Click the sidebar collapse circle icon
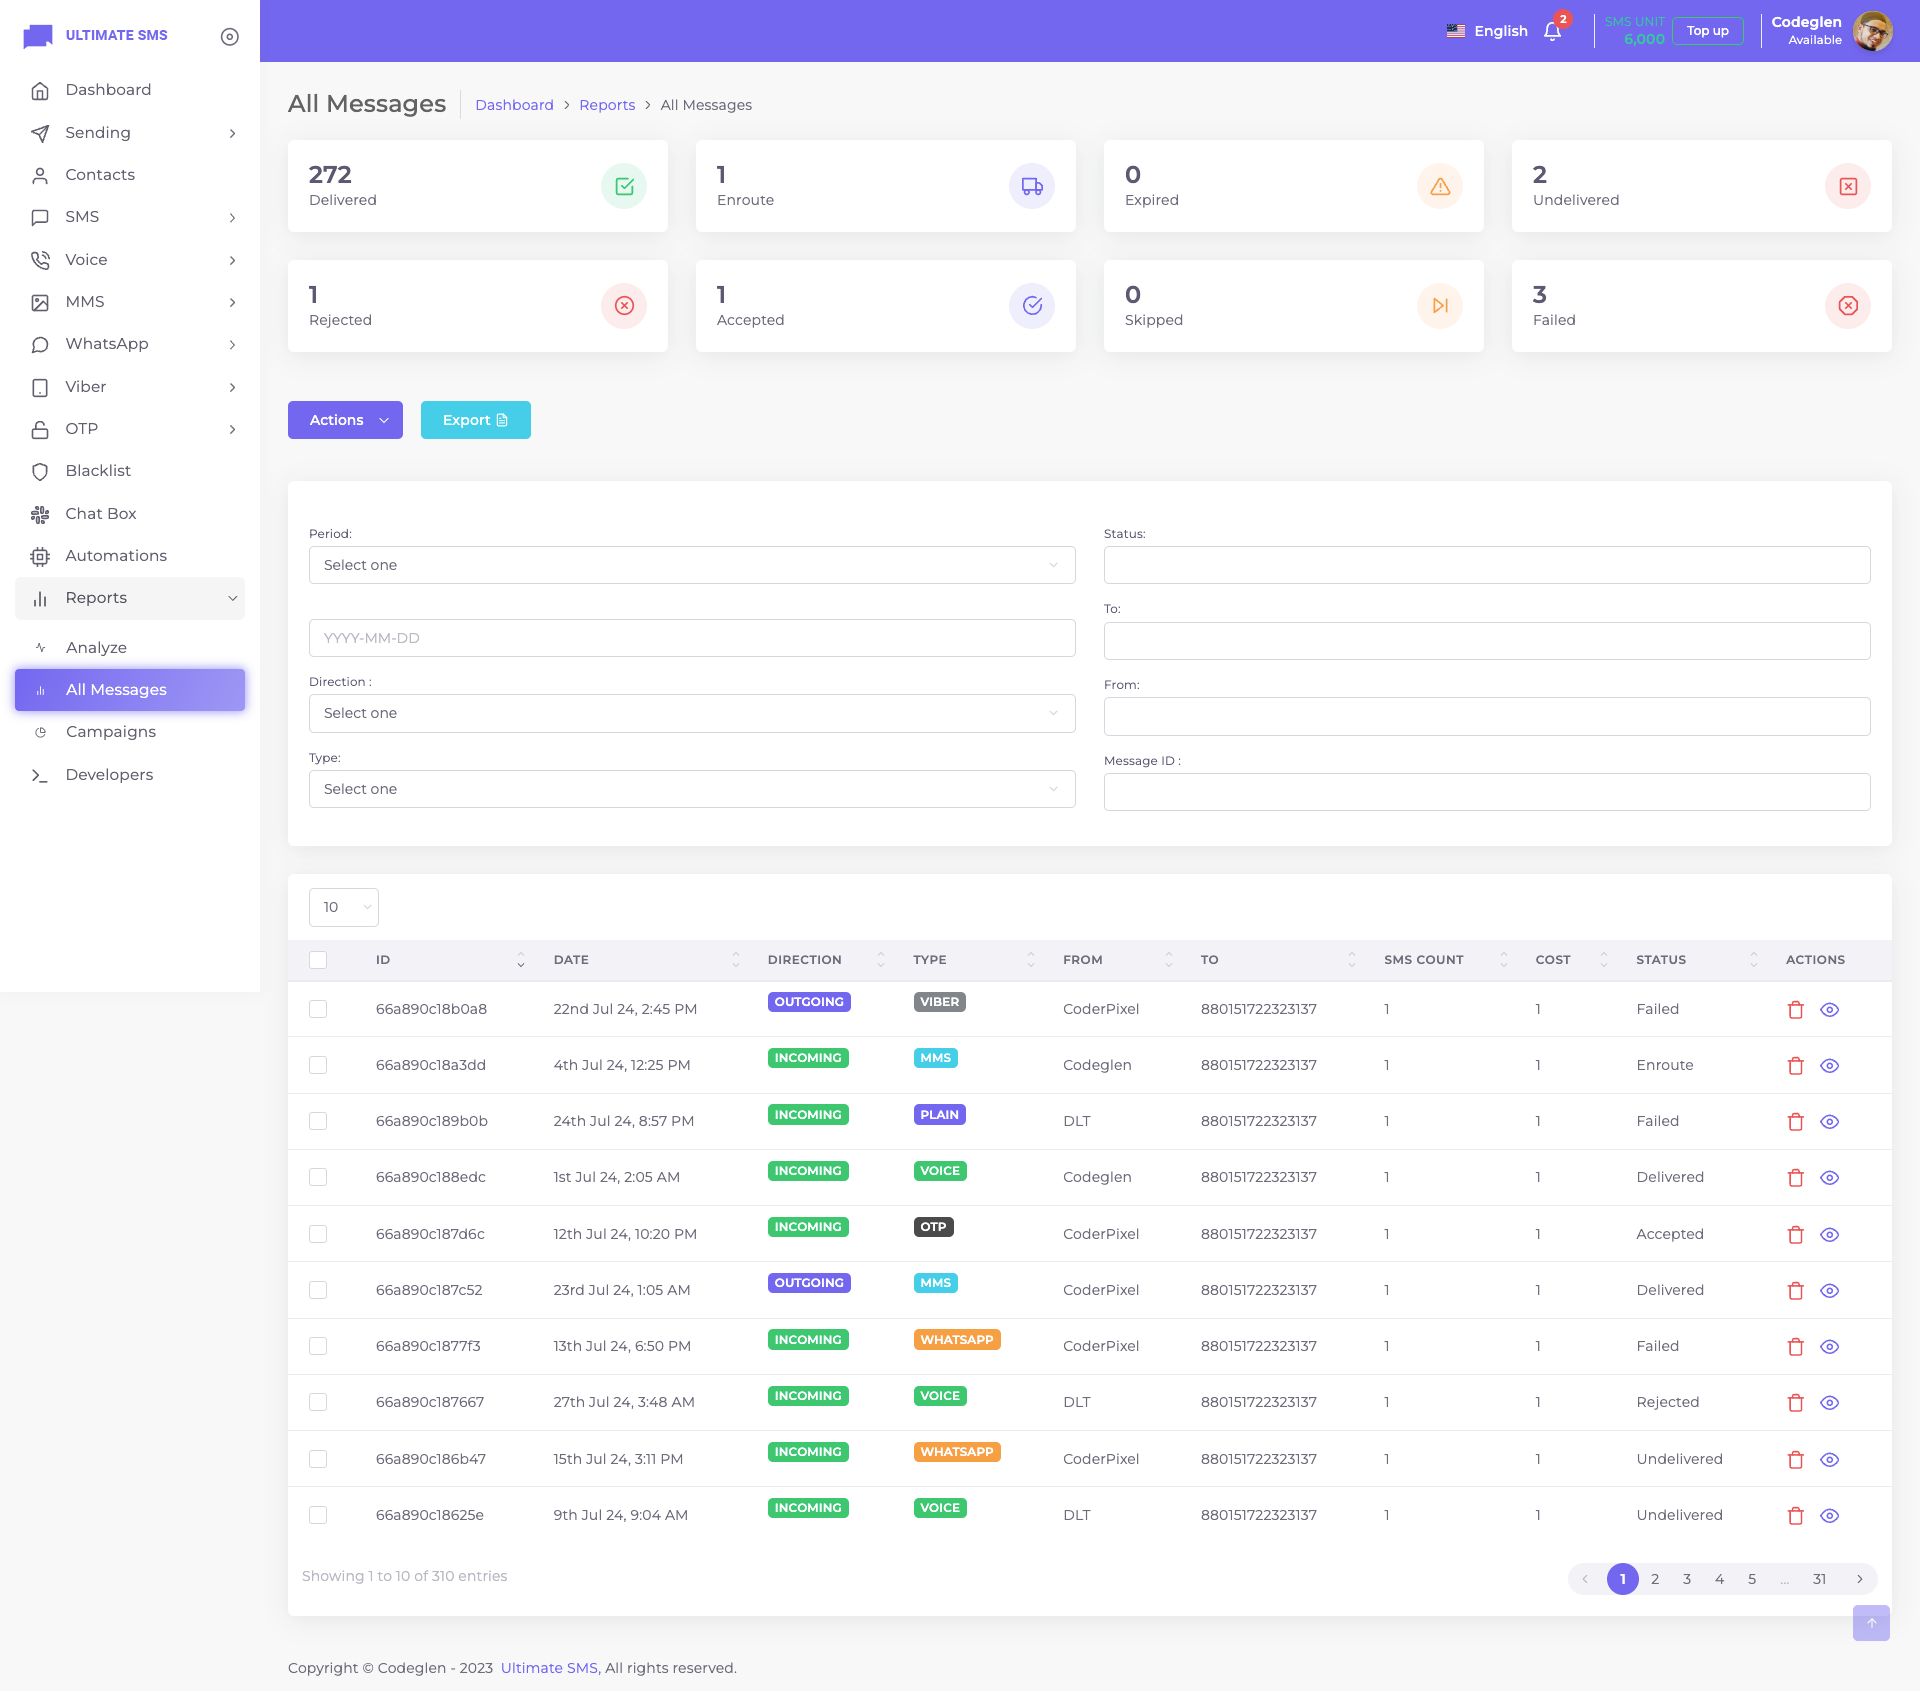The height and width of the screenshot is (1692, 1920). 229,36
